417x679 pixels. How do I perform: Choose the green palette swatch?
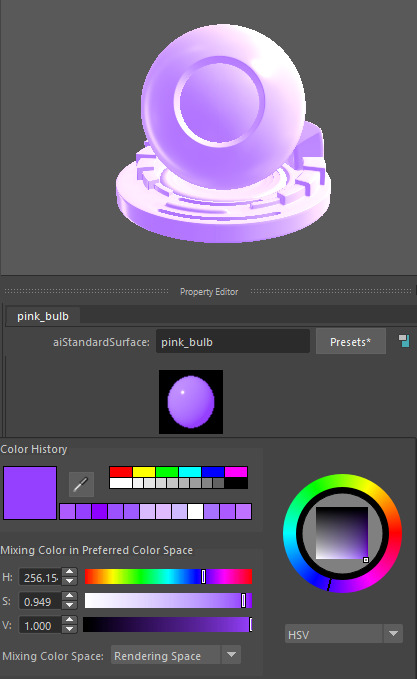click(x=167, y=472)
